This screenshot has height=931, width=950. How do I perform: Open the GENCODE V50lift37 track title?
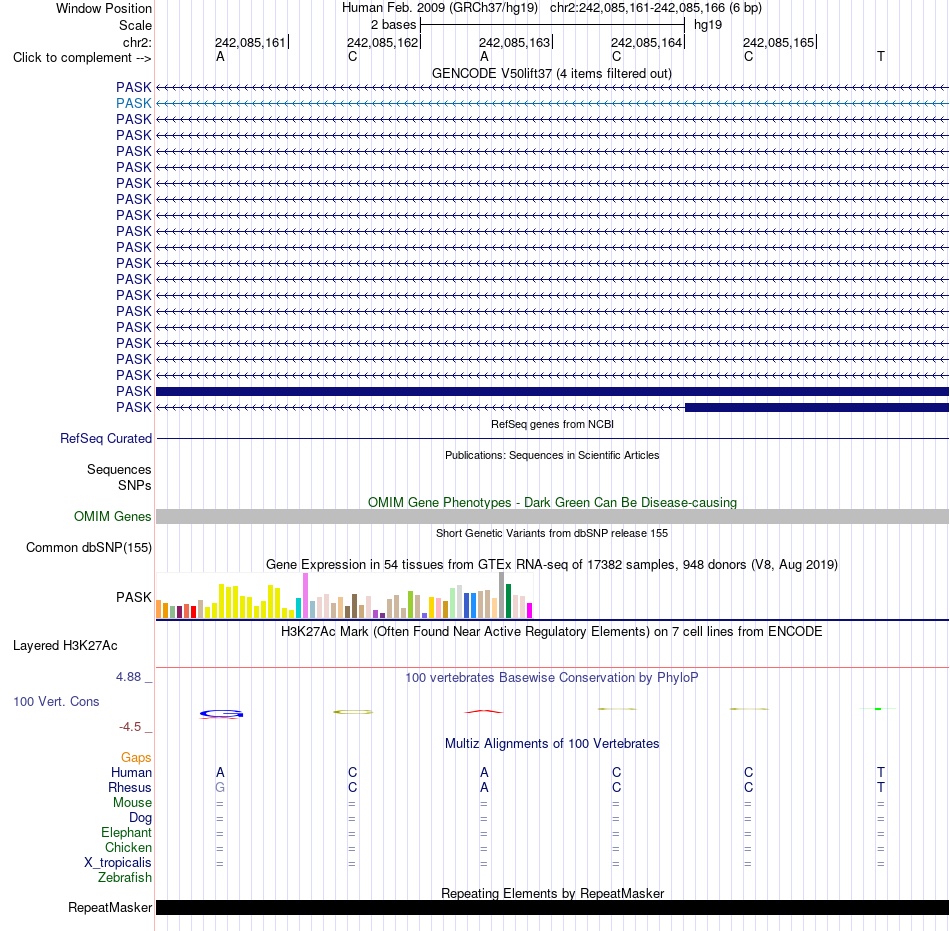click(x=551, y=74)
